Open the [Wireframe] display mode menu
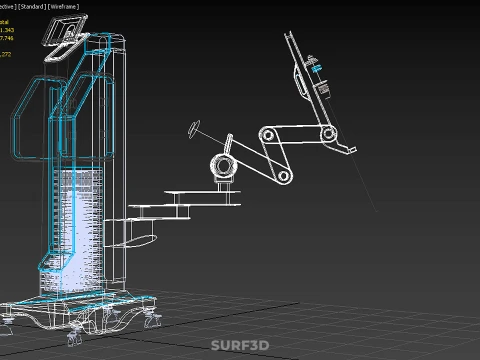Screen dimensions: 480x360 coord(64,7)
